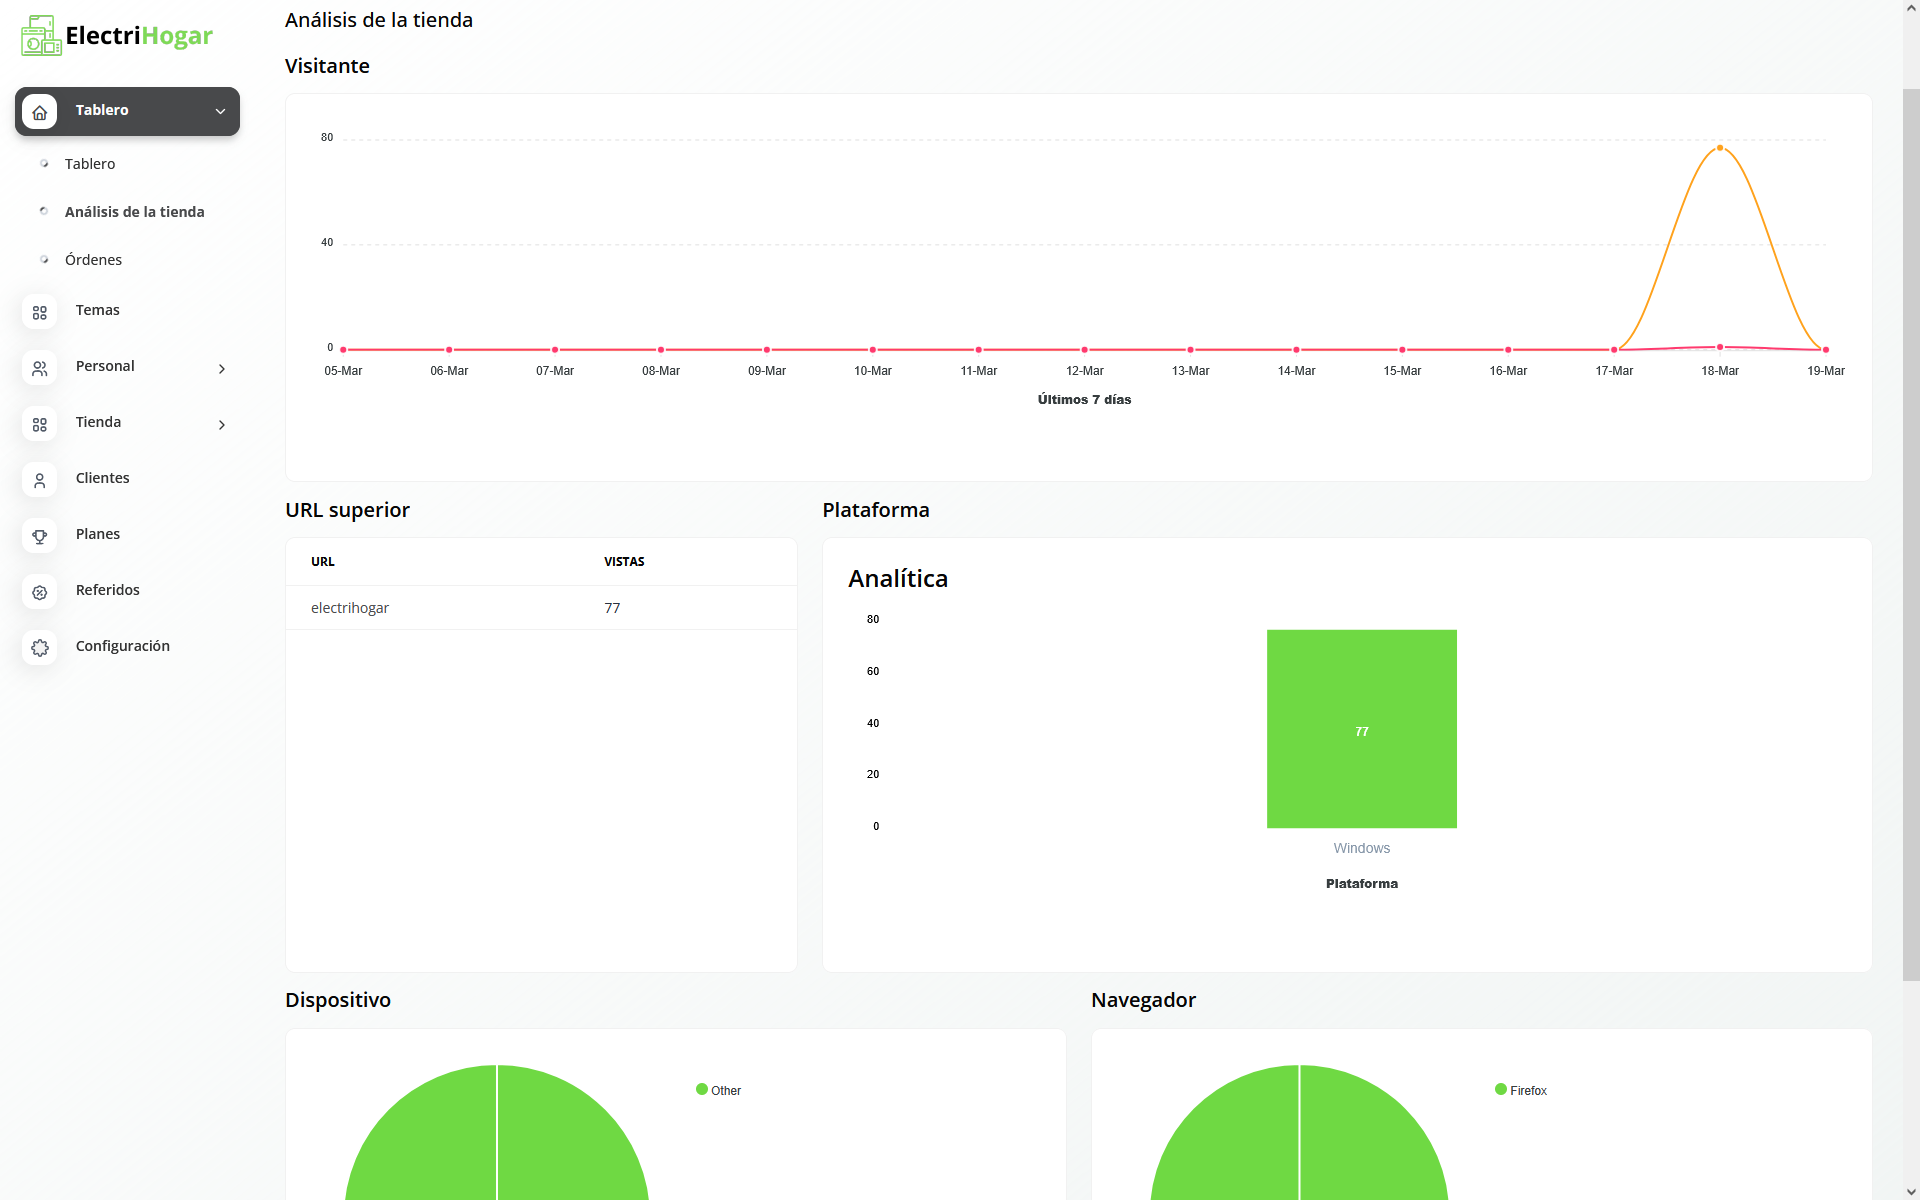Open the Referidos section
Viewport: 1920px width, 1200px height.
pos(108,590)
